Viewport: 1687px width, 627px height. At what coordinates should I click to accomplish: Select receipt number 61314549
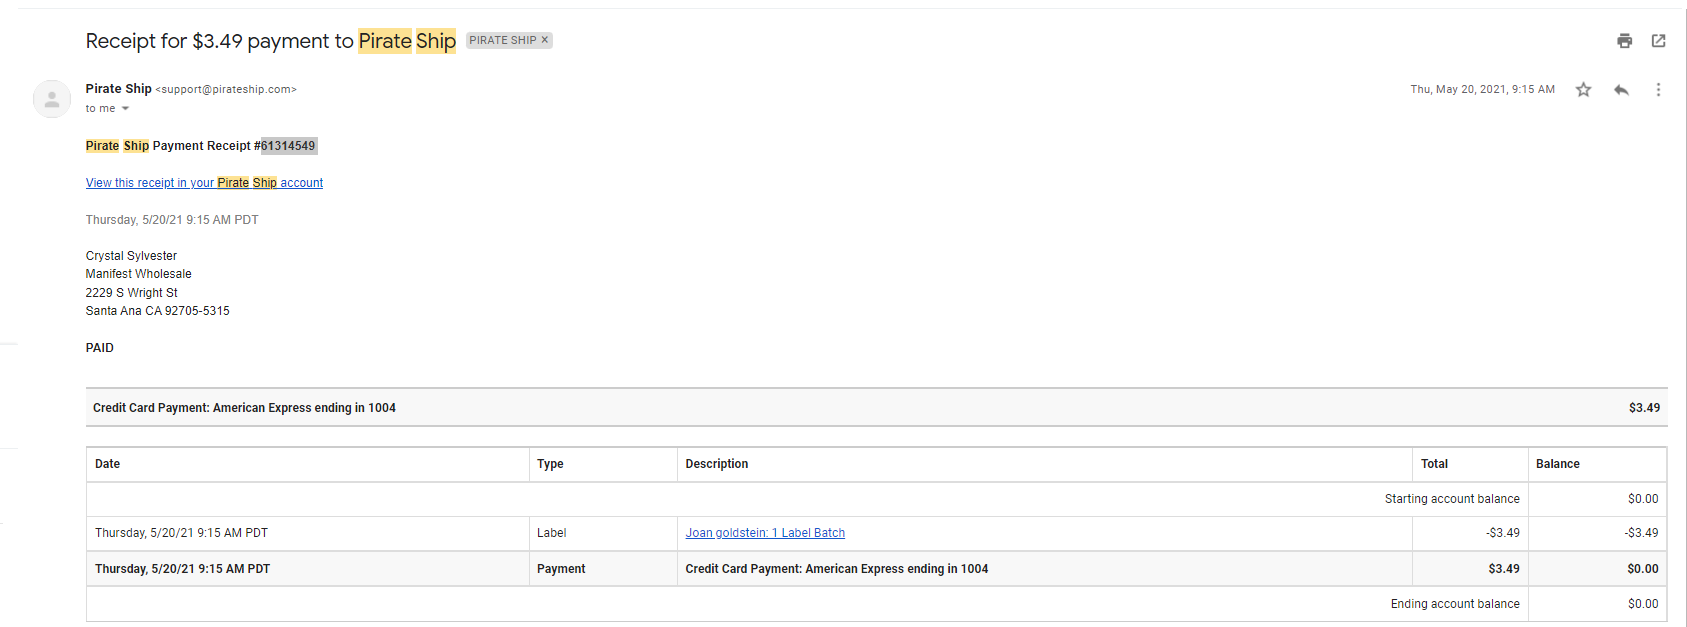288,146
